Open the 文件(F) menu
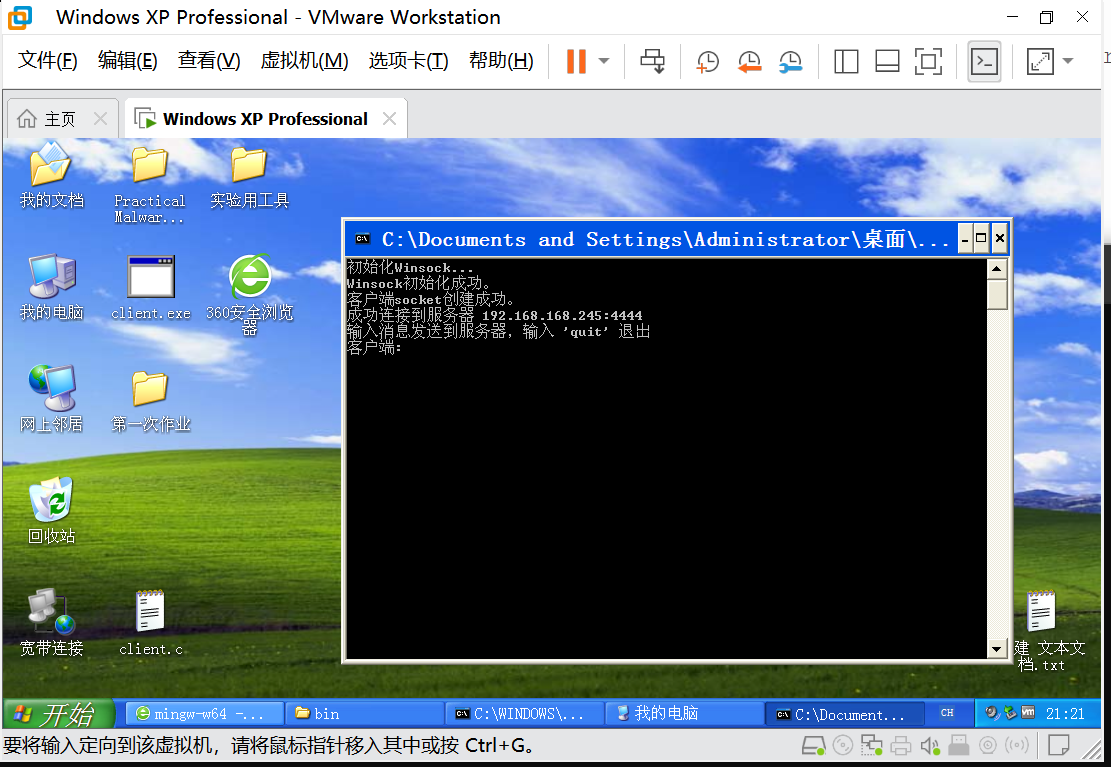 click(47, 61)
